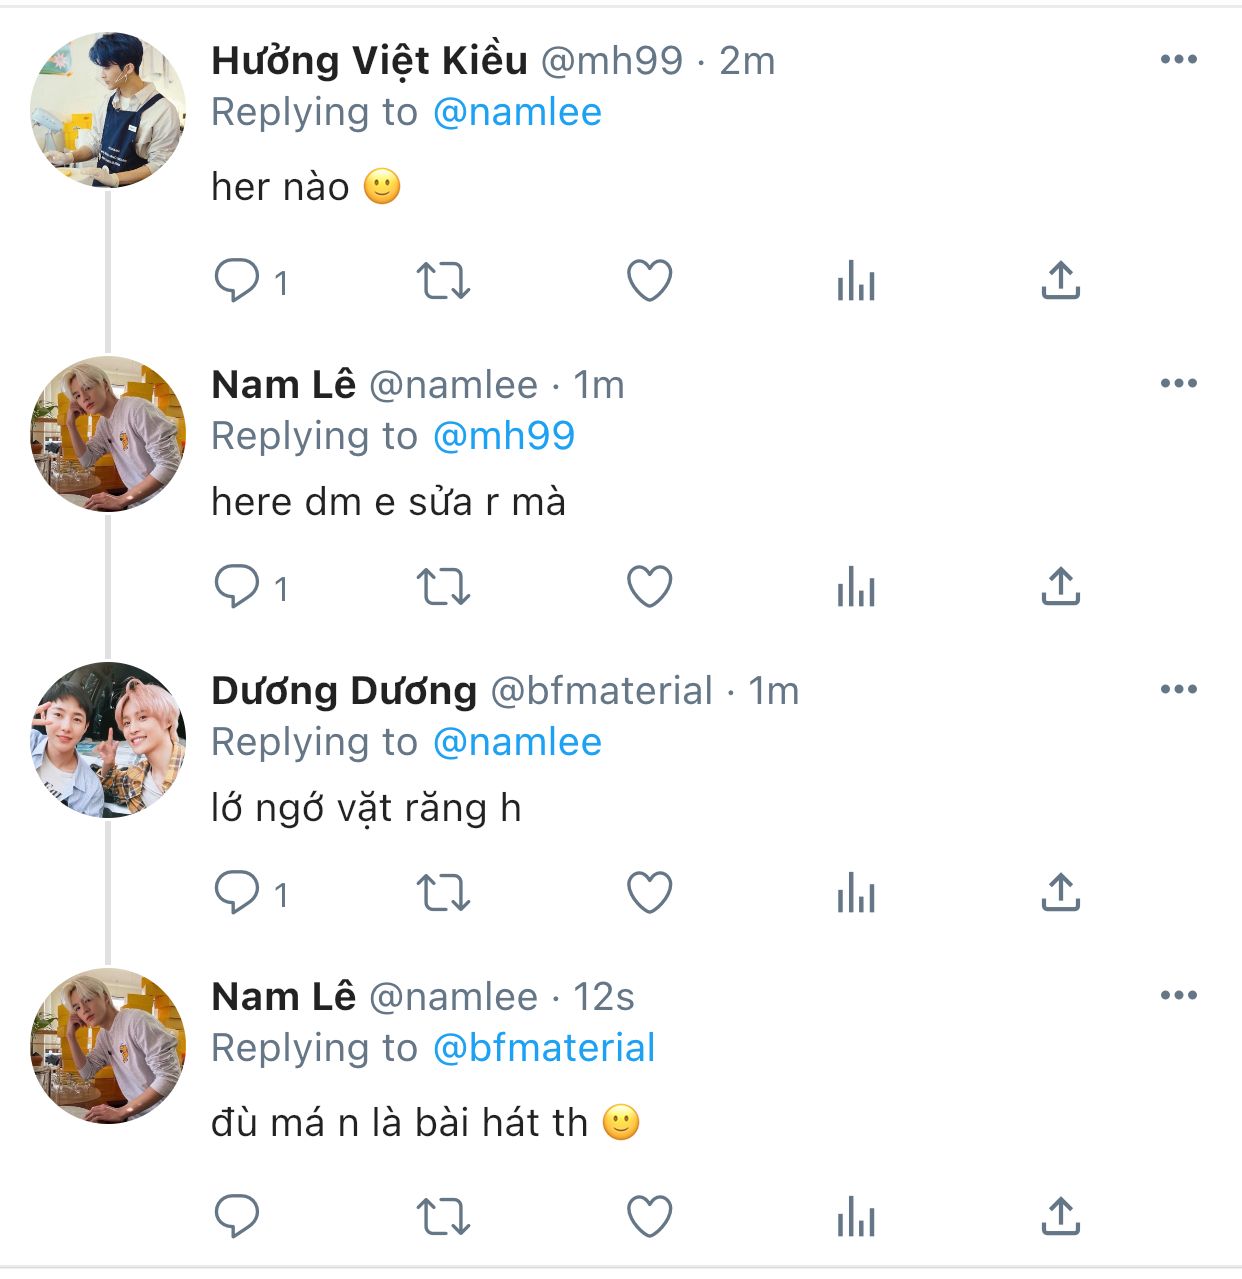Open more options on Dương Dương's tweet
Screen dimensions: 1242x1279
point(1179,690)
